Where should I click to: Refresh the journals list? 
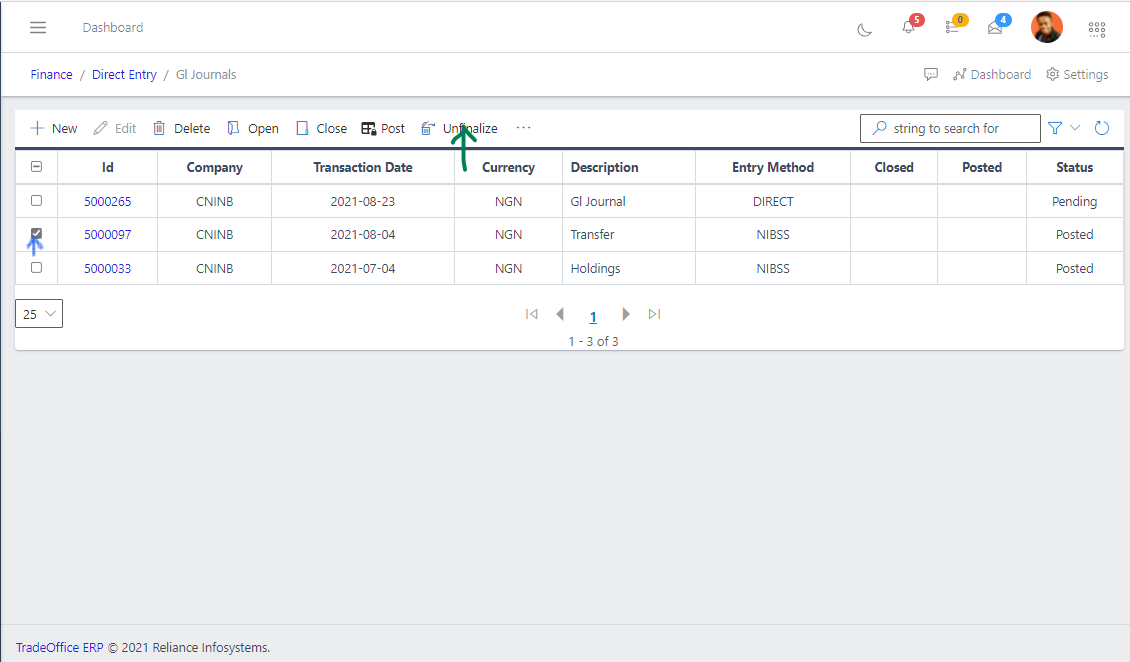click(x=1102, y=128)
